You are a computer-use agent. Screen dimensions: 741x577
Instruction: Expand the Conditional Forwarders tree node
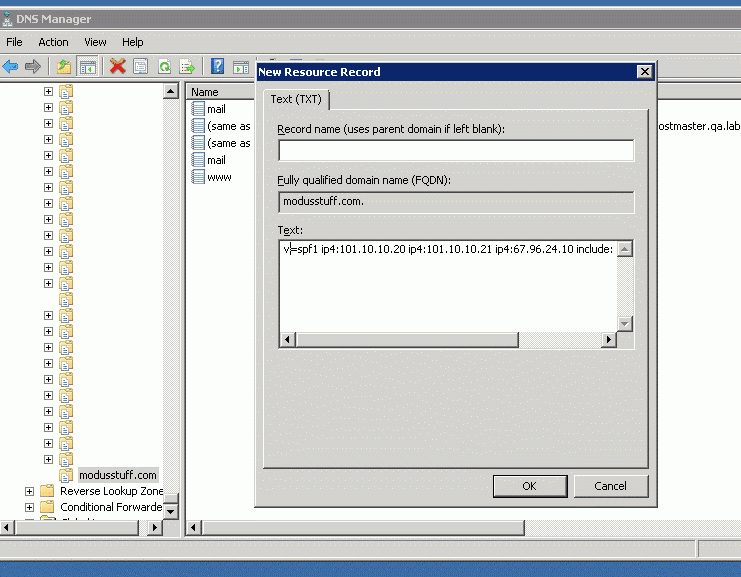[29, 507]
